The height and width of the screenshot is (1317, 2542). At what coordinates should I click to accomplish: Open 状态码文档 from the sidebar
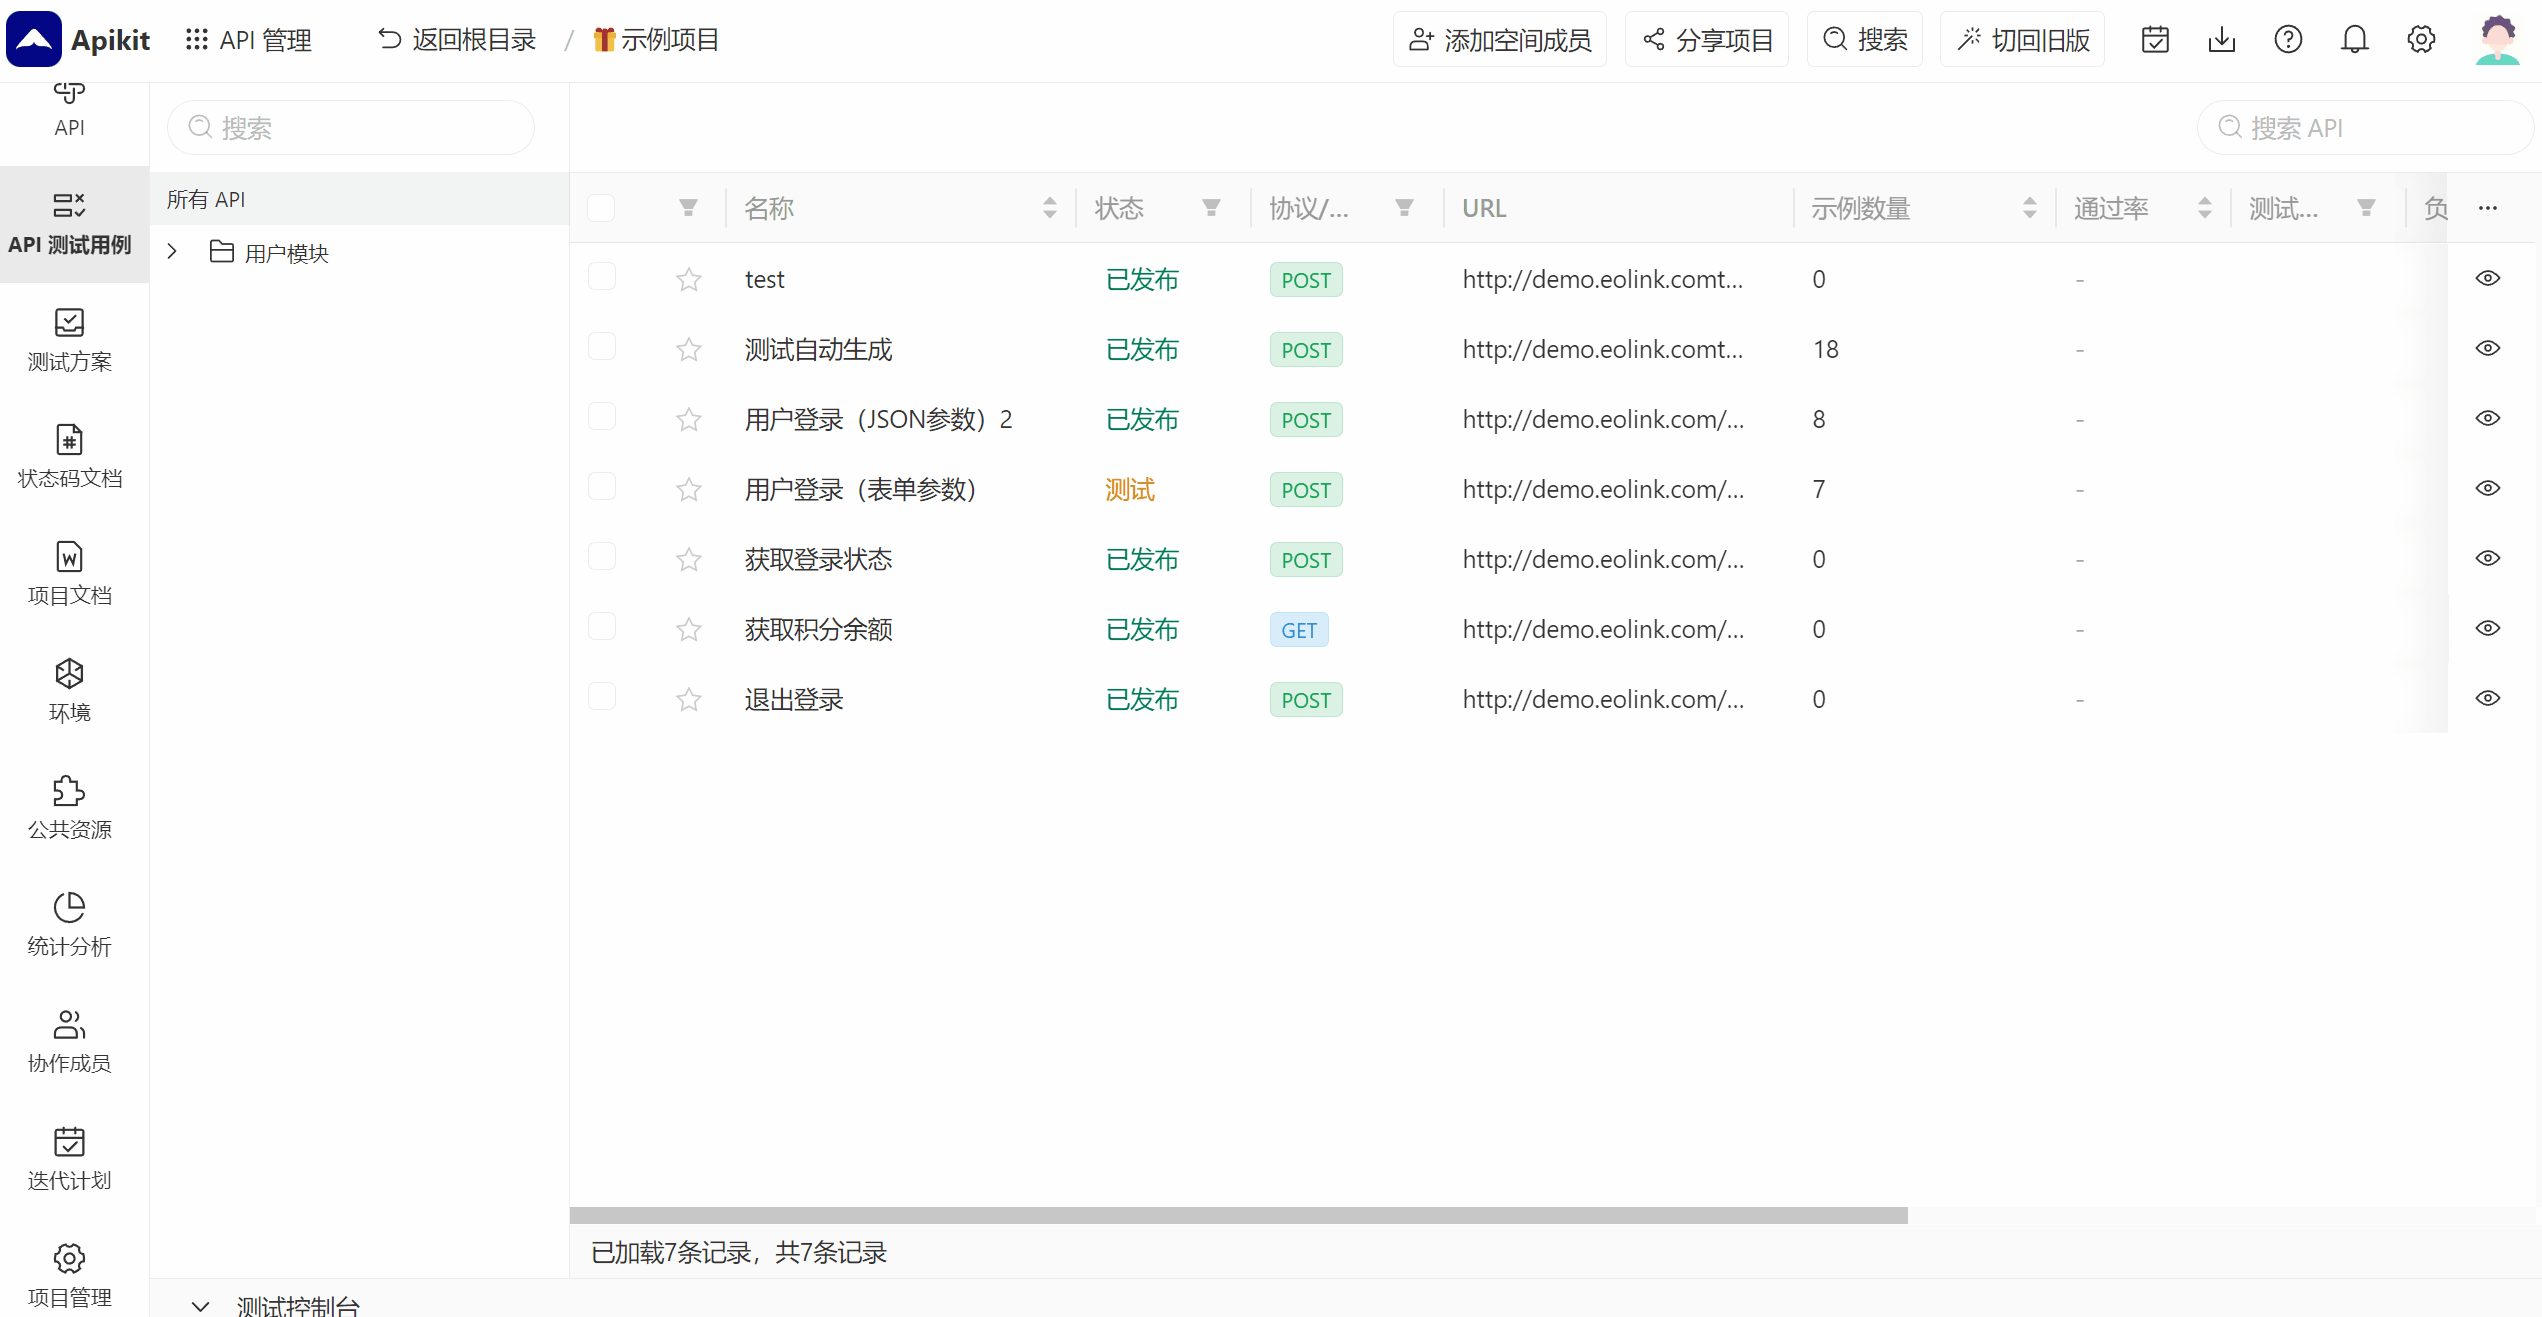click(x=69, y=457)
